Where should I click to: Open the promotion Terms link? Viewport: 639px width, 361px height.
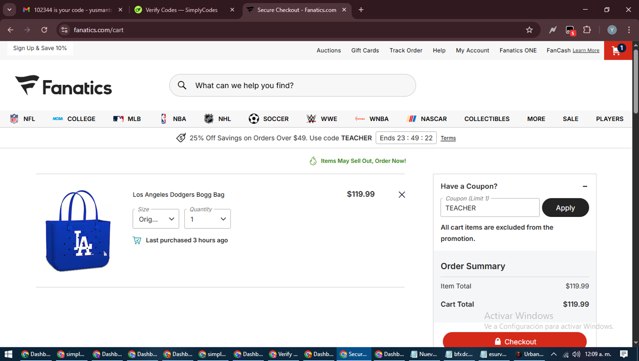448,139
